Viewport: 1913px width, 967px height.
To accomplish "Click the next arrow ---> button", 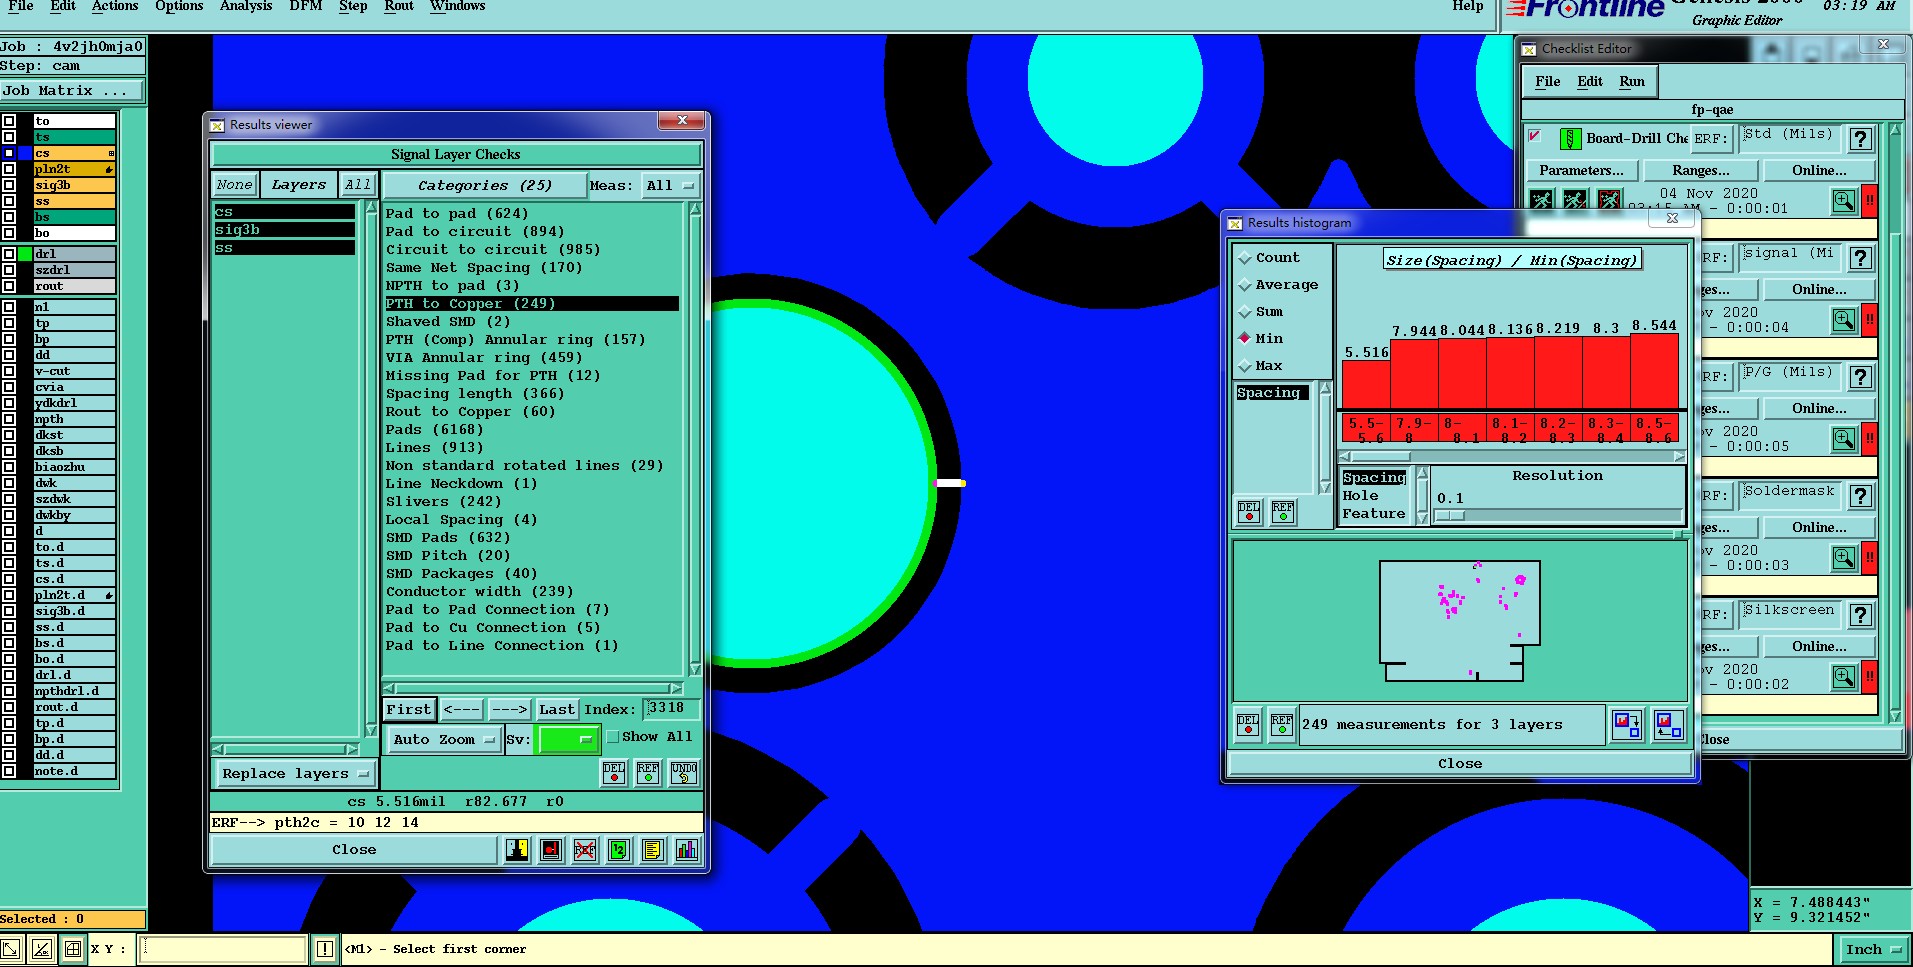I will pos(509,710).
